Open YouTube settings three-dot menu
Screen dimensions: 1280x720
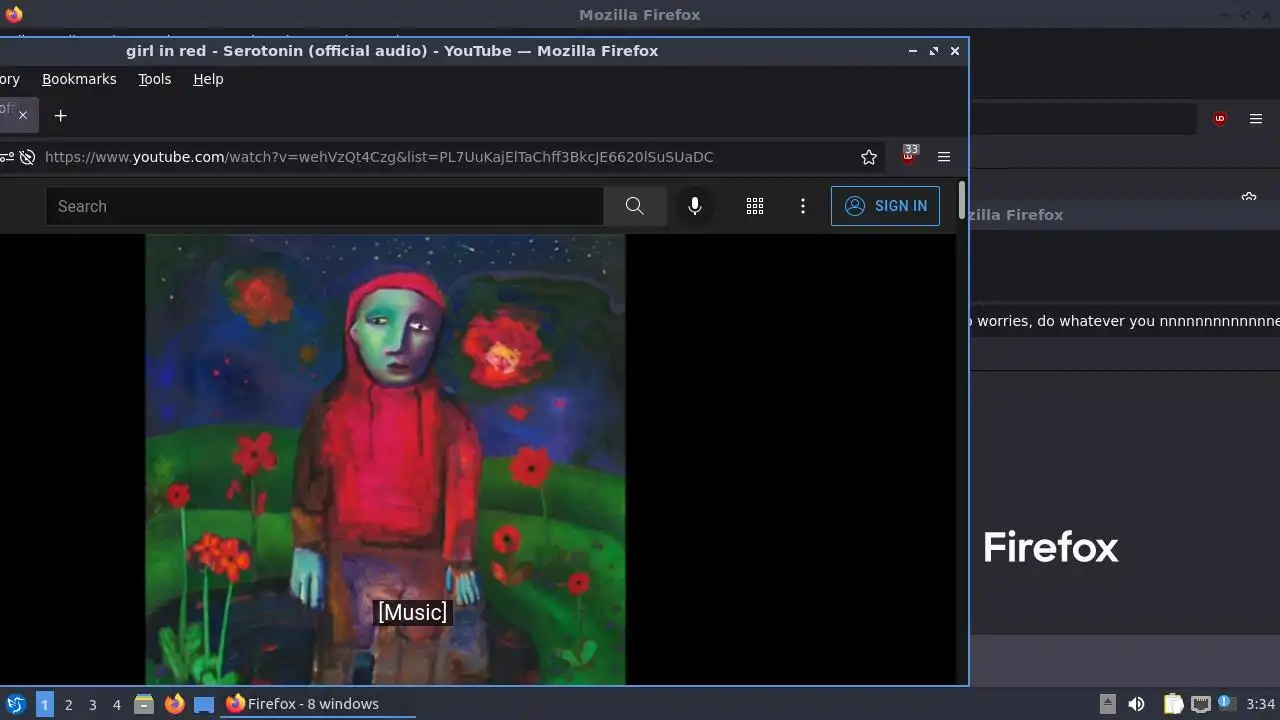coord(803,206)
